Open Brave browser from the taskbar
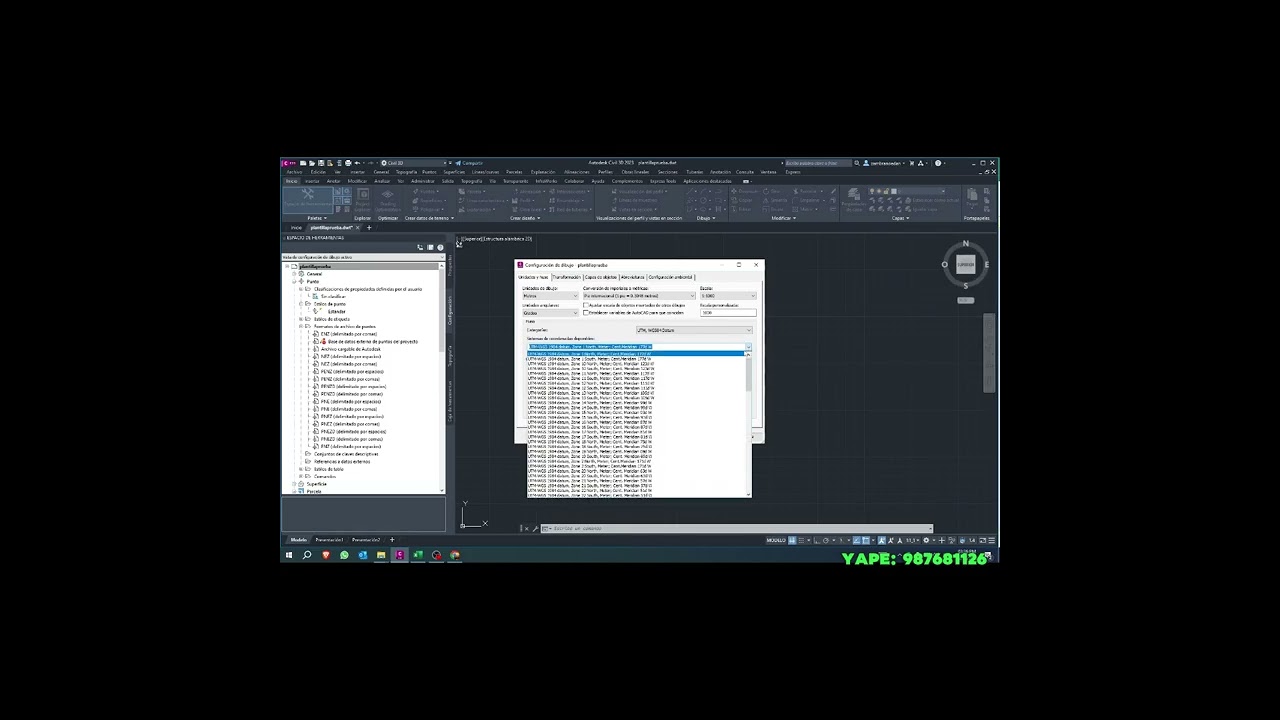This screenshot has width=1280, height=720. click(x=326, y=555)
